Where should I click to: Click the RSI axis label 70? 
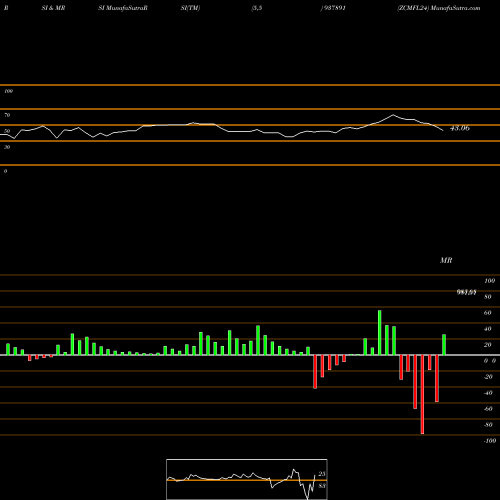pos(7,115)
